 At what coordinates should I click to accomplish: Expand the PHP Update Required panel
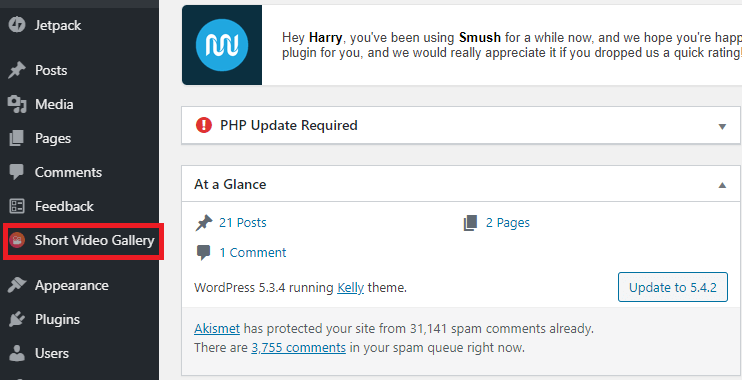pos(722,126)
